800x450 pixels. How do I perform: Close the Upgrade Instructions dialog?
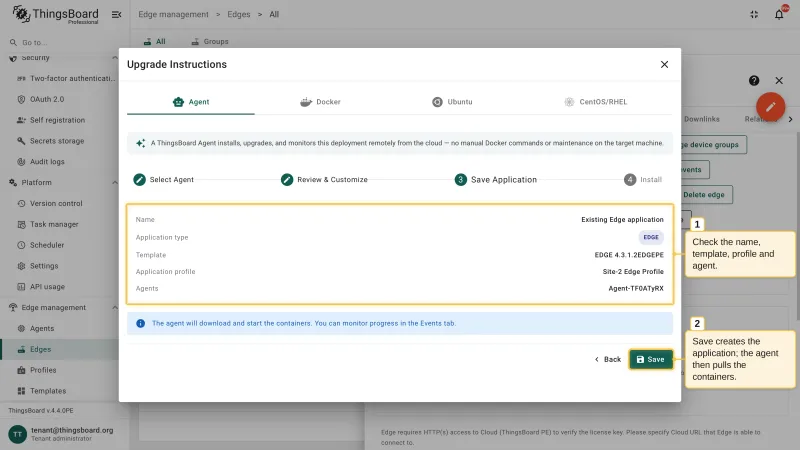pos(664,64)
